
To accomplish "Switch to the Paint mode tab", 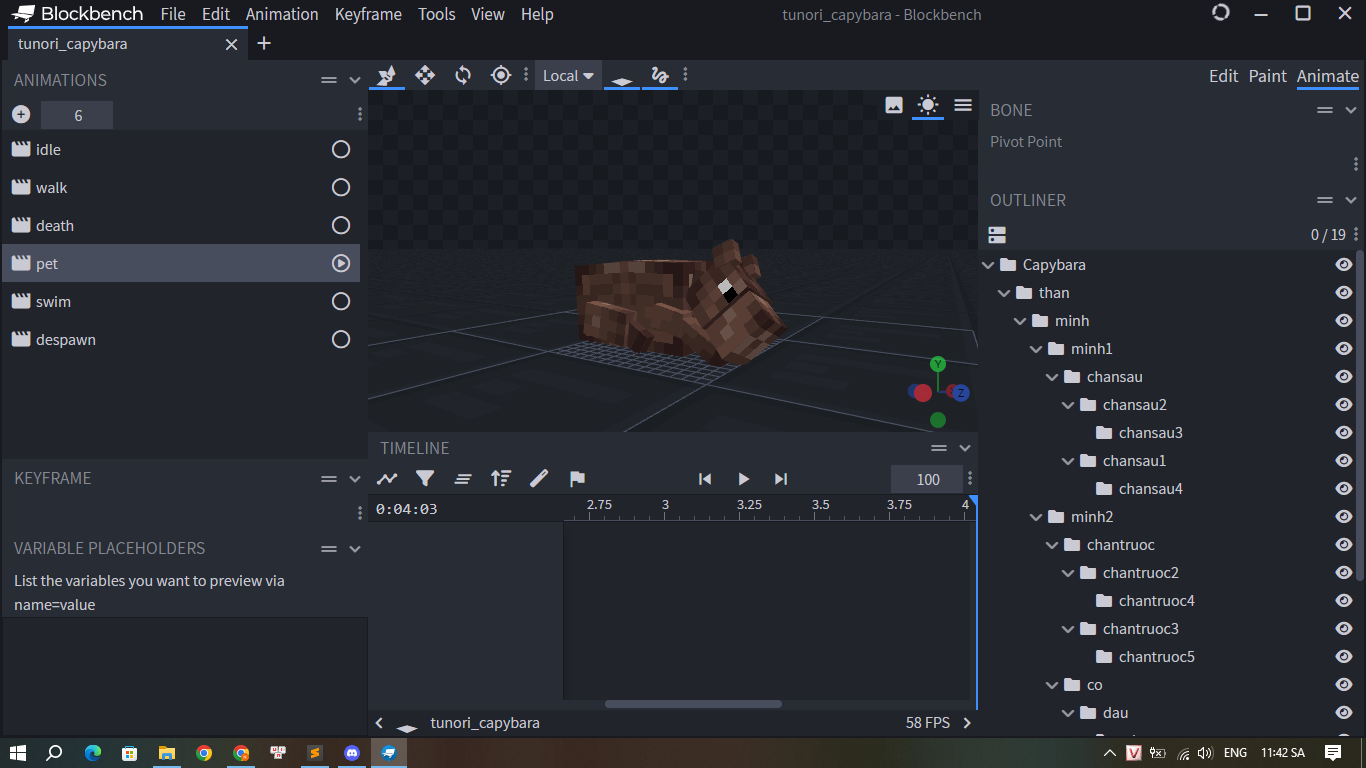I will click(x=1267, y=76).
